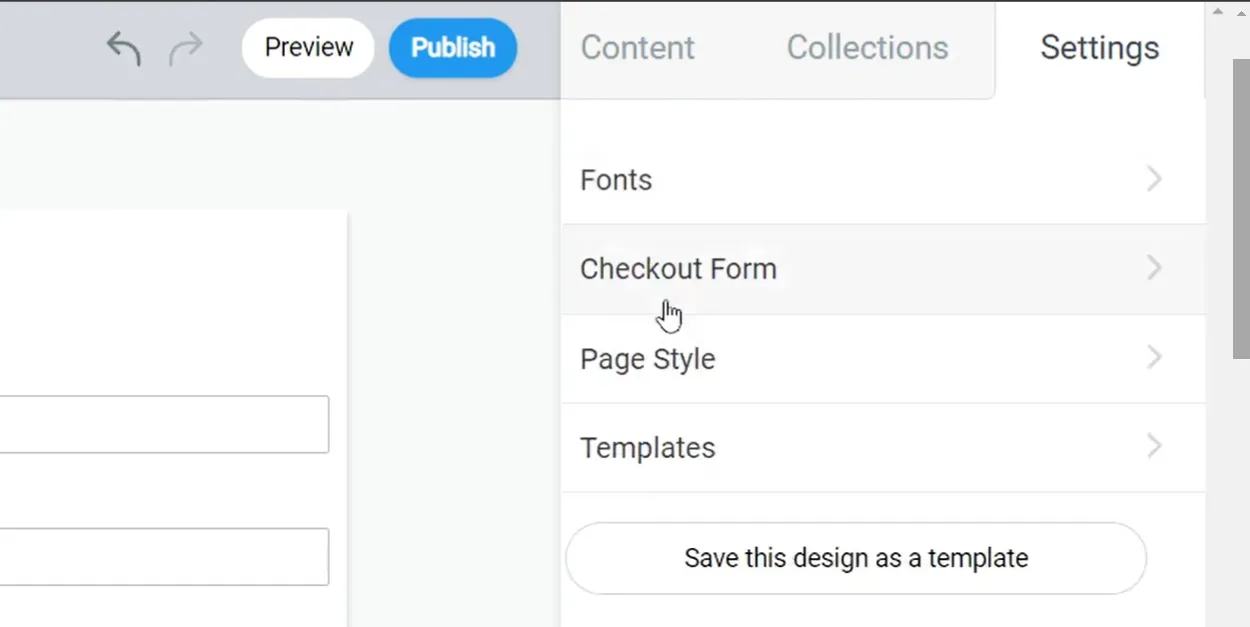Expand Templates via chevron arrow
Viewport: 1250px width, 627px height.
(x=1154, y=446)
